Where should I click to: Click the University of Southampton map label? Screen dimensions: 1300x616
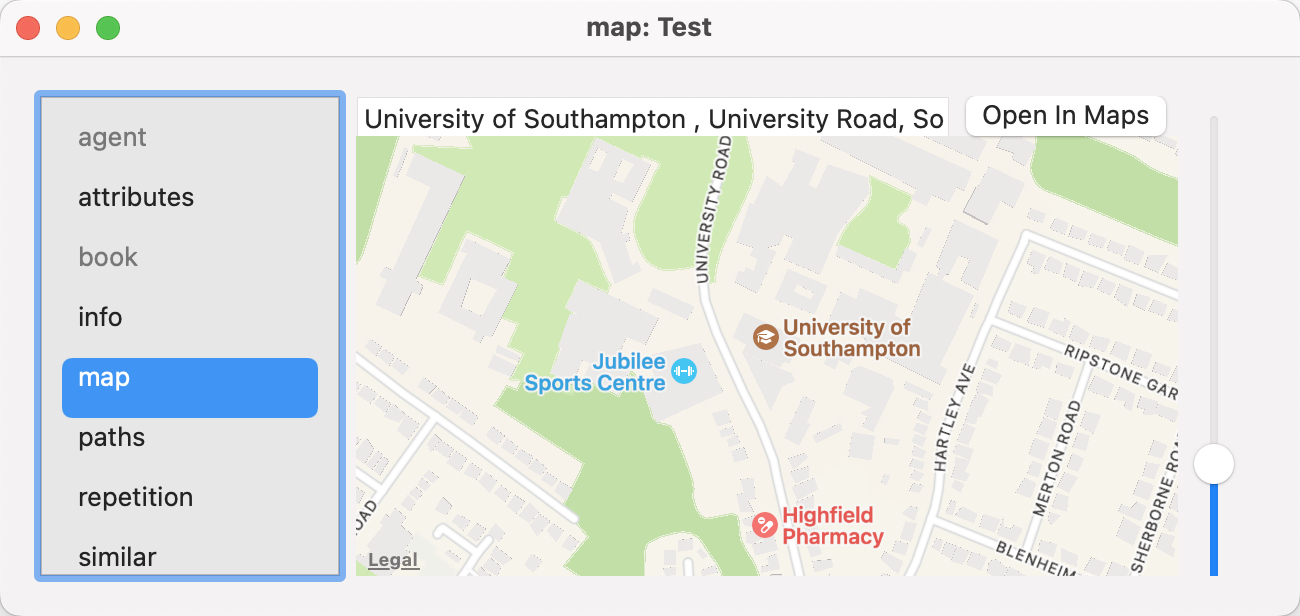(850, 338)
